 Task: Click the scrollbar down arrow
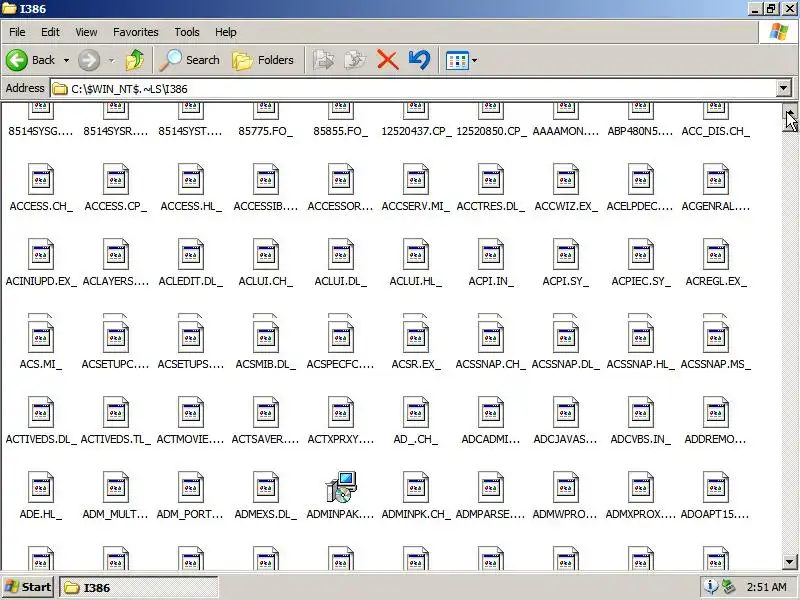(x=790, y=562)
